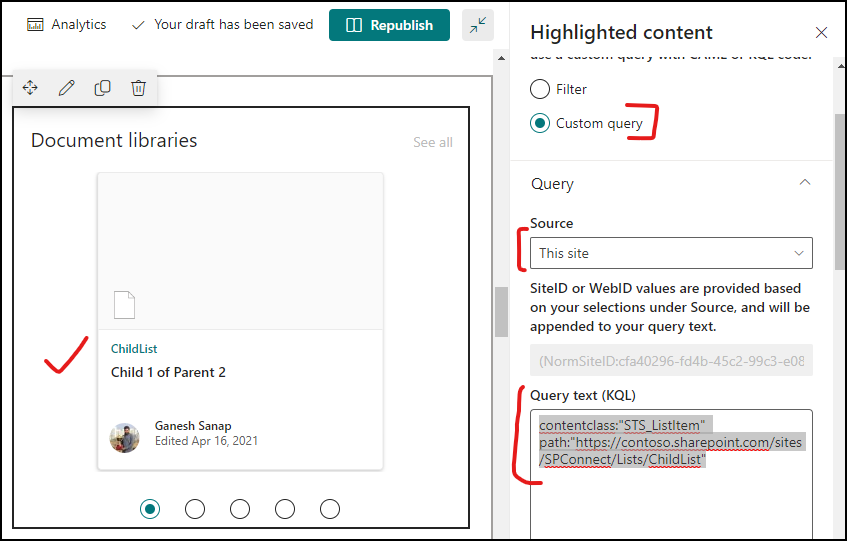847x541 pixels.
Task: Open the ChildList link on the card
Action: 134,349
